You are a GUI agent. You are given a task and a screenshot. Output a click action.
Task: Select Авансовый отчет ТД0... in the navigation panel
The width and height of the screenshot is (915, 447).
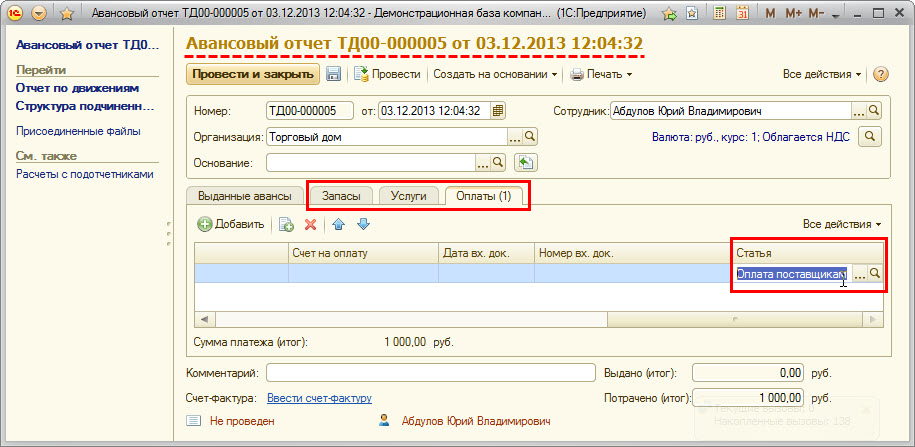pos(87,45)
